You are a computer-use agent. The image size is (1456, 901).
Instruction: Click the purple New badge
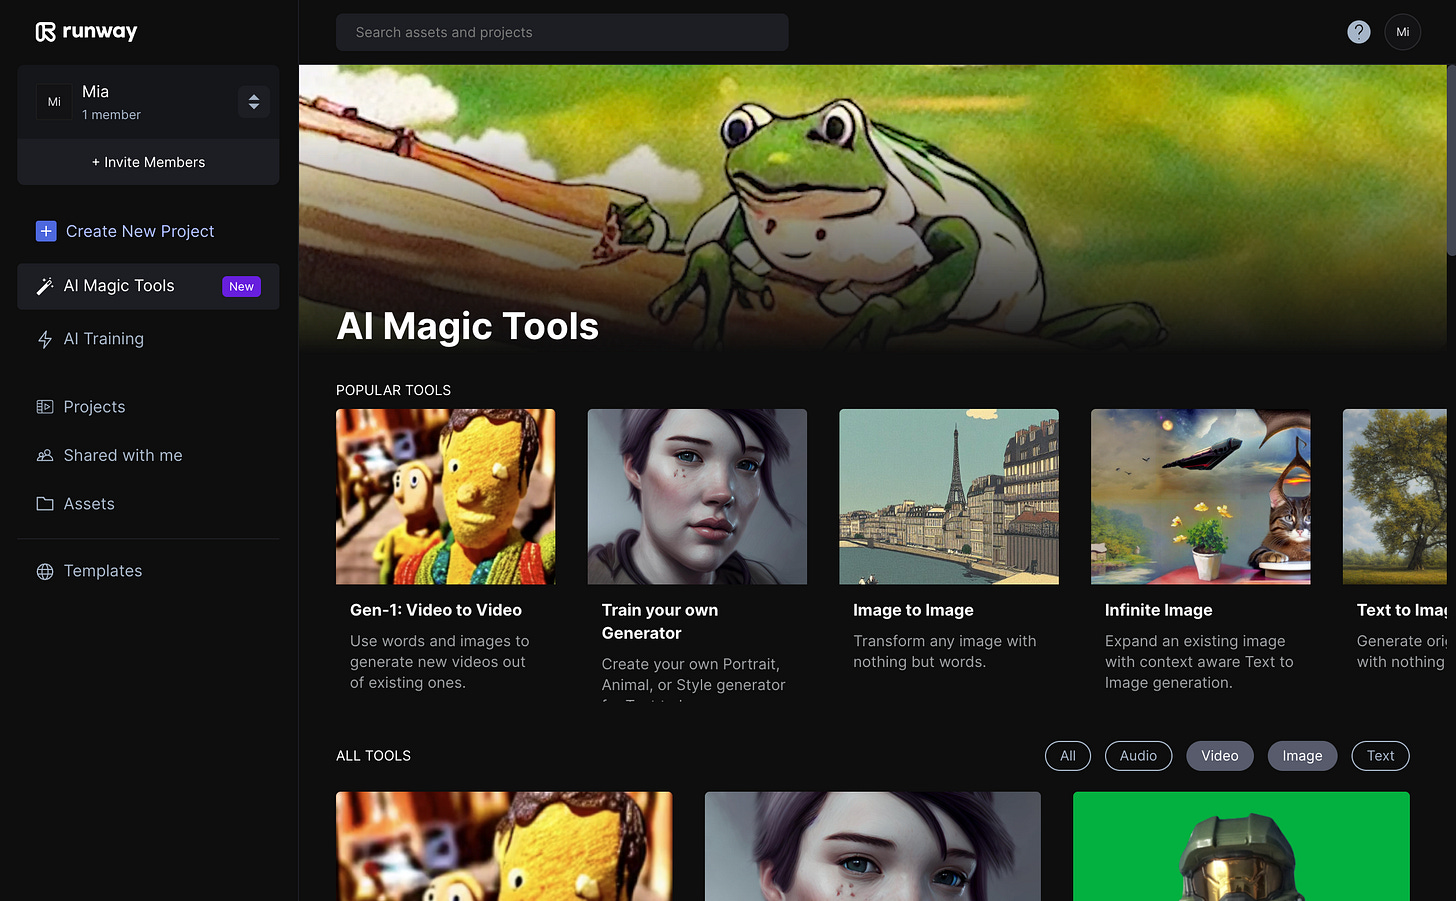(241, 286)
